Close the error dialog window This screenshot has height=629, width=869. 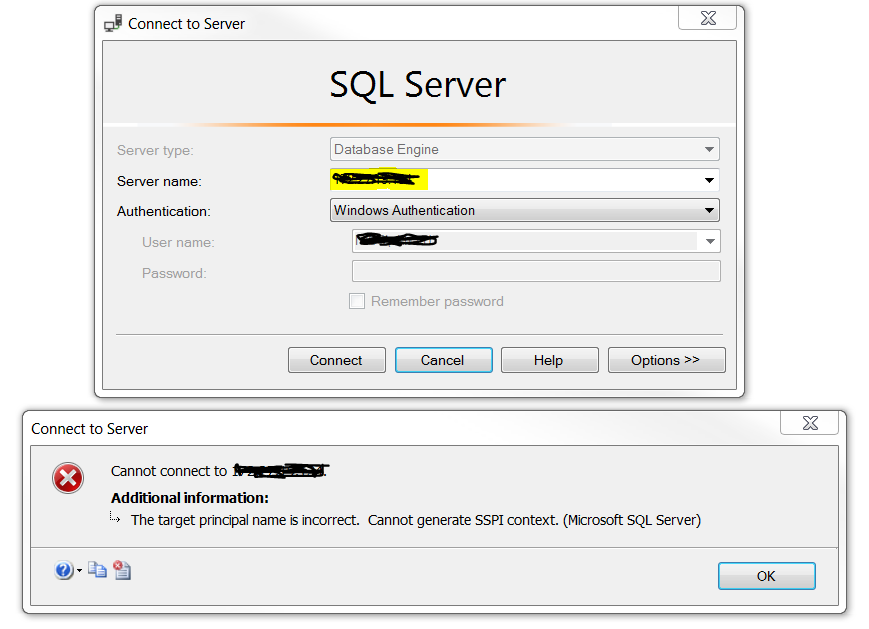[810, 423]
